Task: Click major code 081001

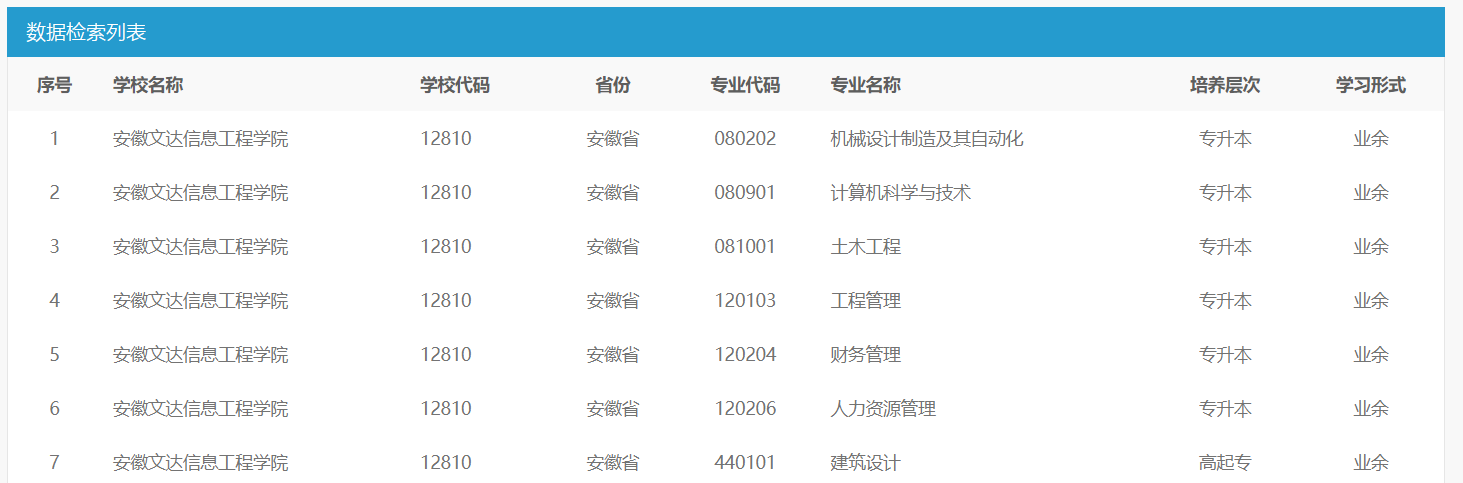Action: point(745,247)
